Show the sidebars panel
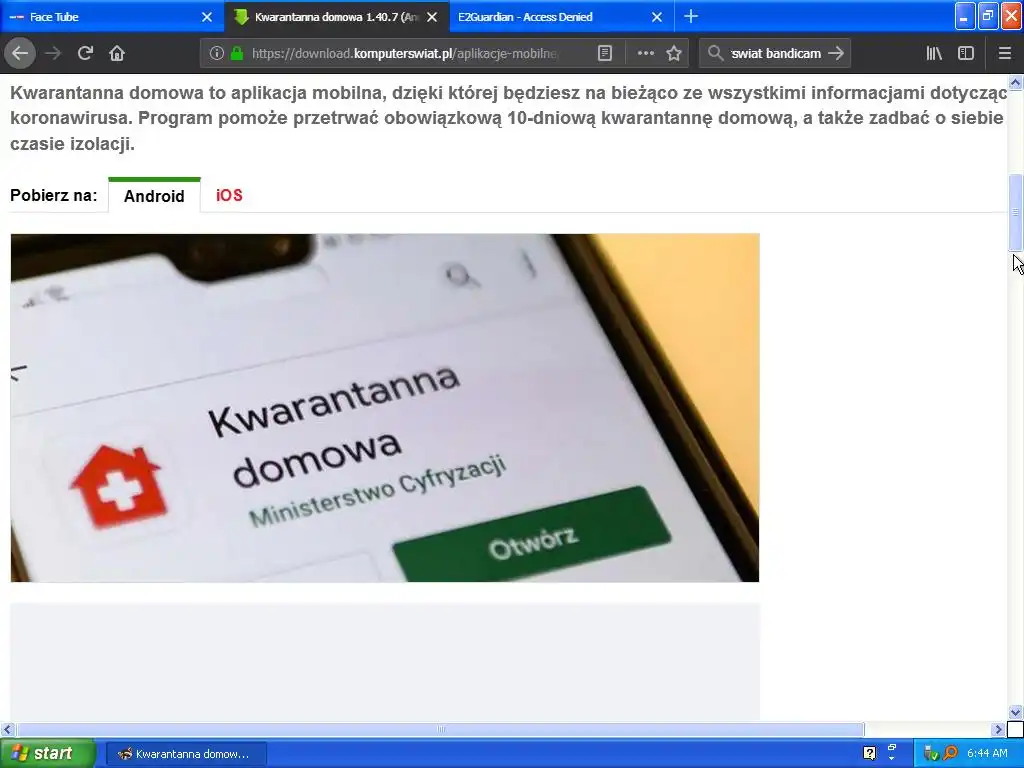The width and height of the screenshot is (1024, 768). (x=966, y=54)
